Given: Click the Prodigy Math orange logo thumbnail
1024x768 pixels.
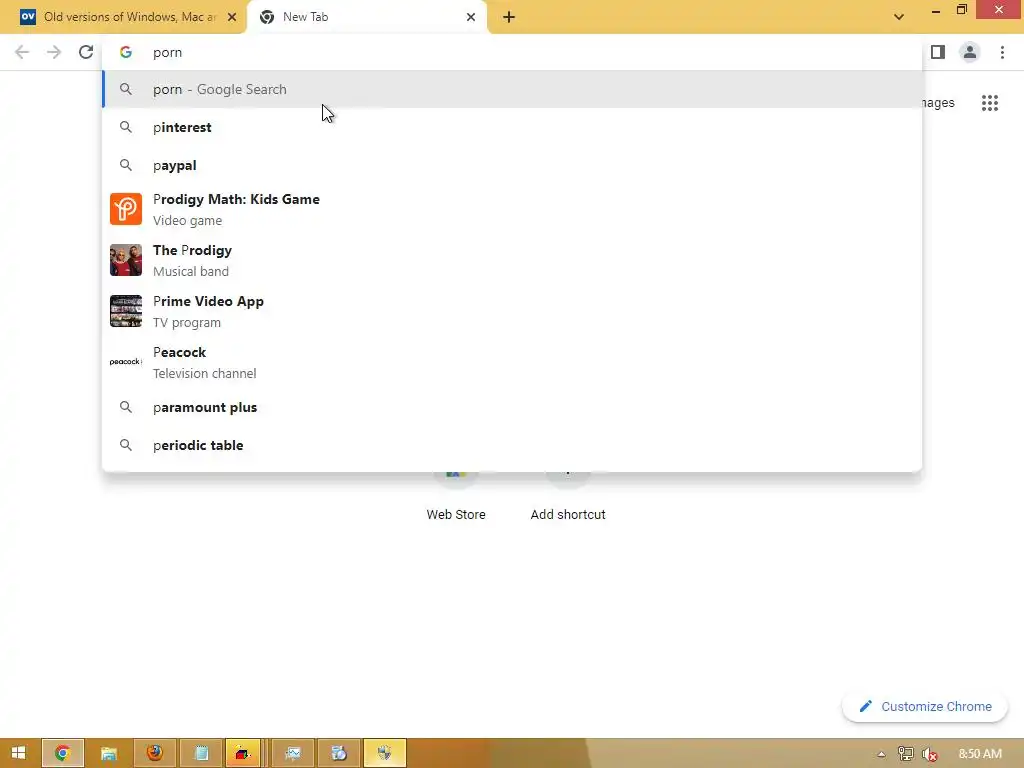Looking at the screenshot, I should pos(126,209).
